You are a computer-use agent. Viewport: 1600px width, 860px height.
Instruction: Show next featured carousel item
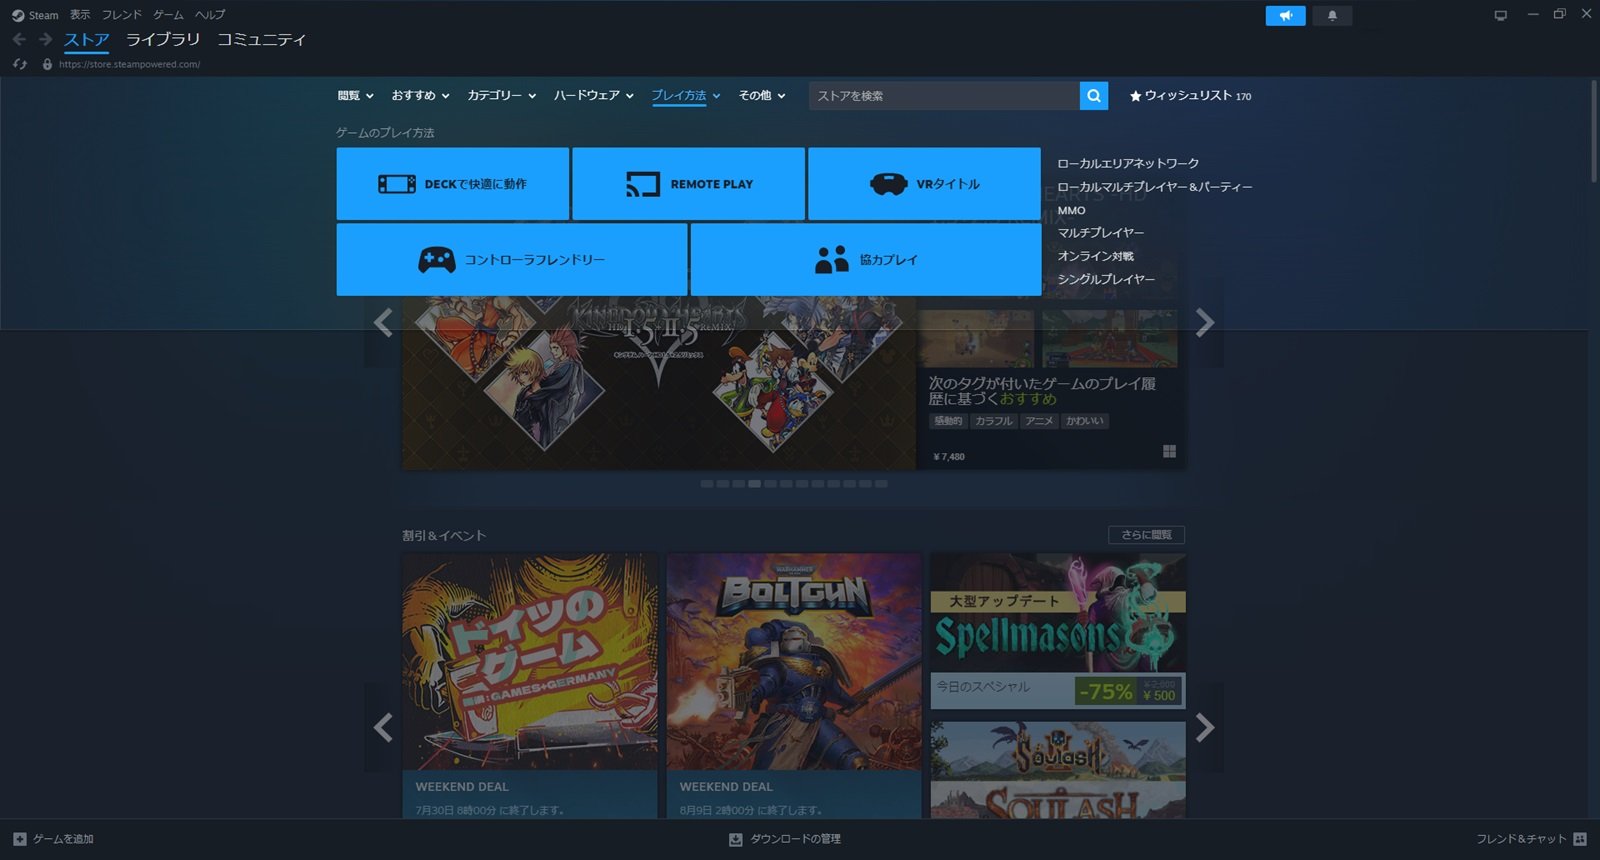[1205, 322]
